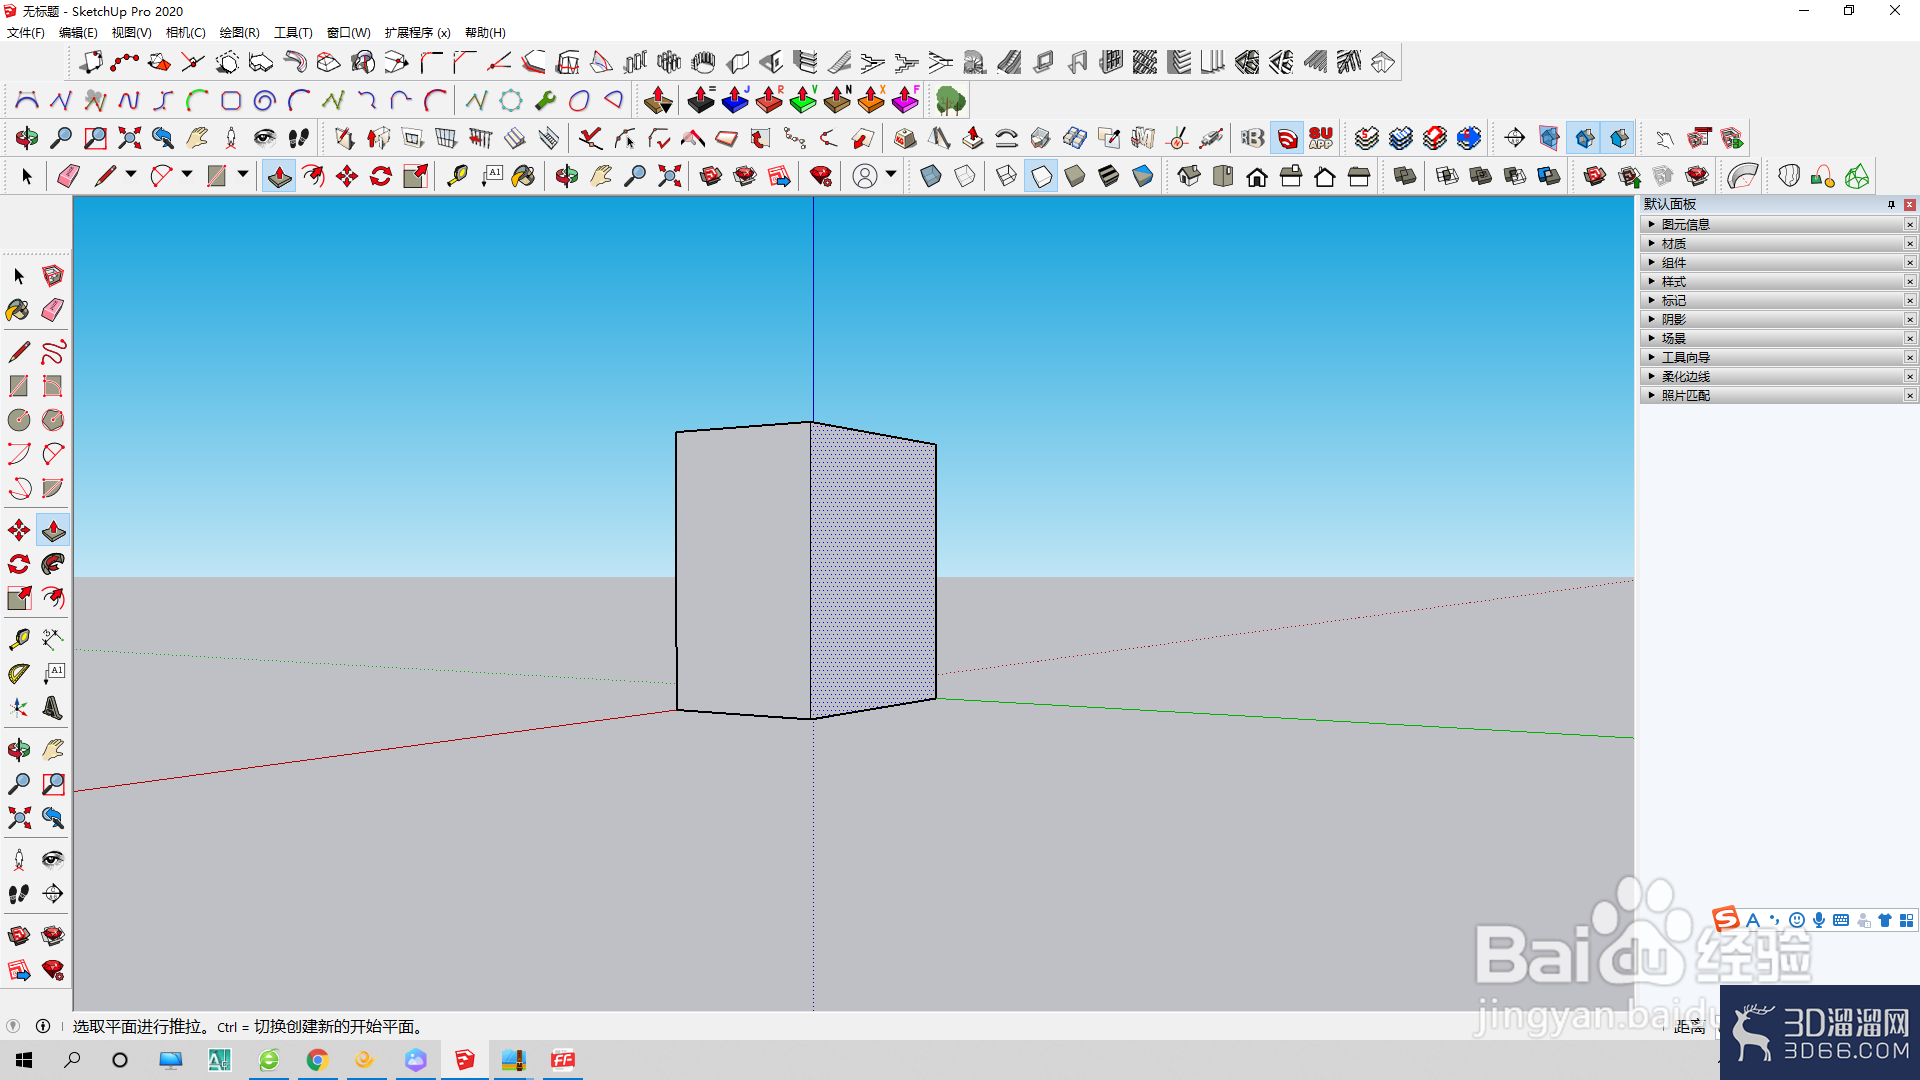The height and width of the screenshot is (1080, 1920).
Task: Open the line tool dropdown arrow
Action: (131, 175)
